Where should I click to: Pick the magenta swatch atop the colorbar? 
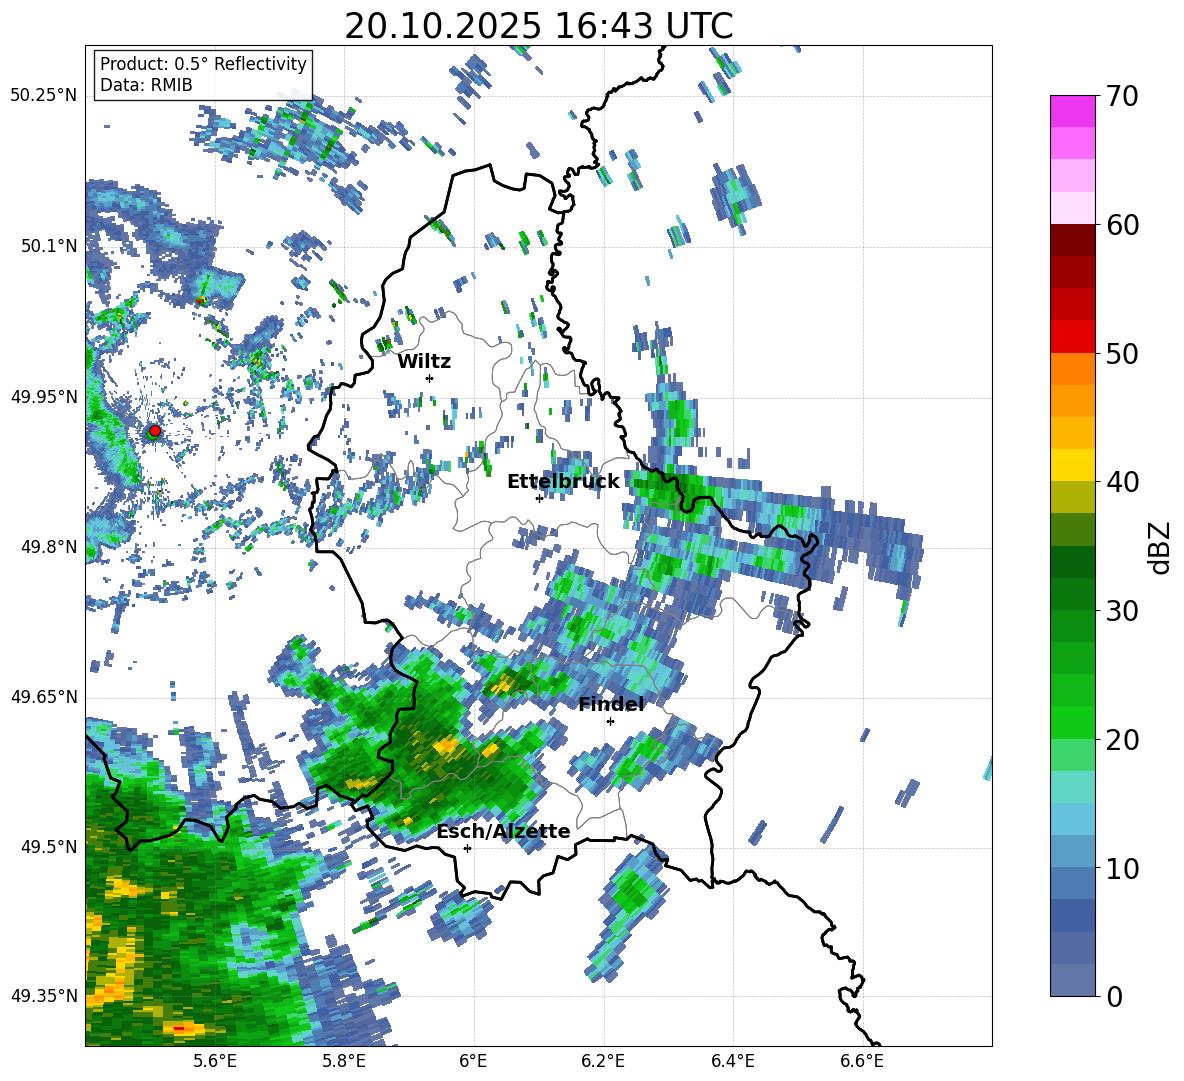1072,112
